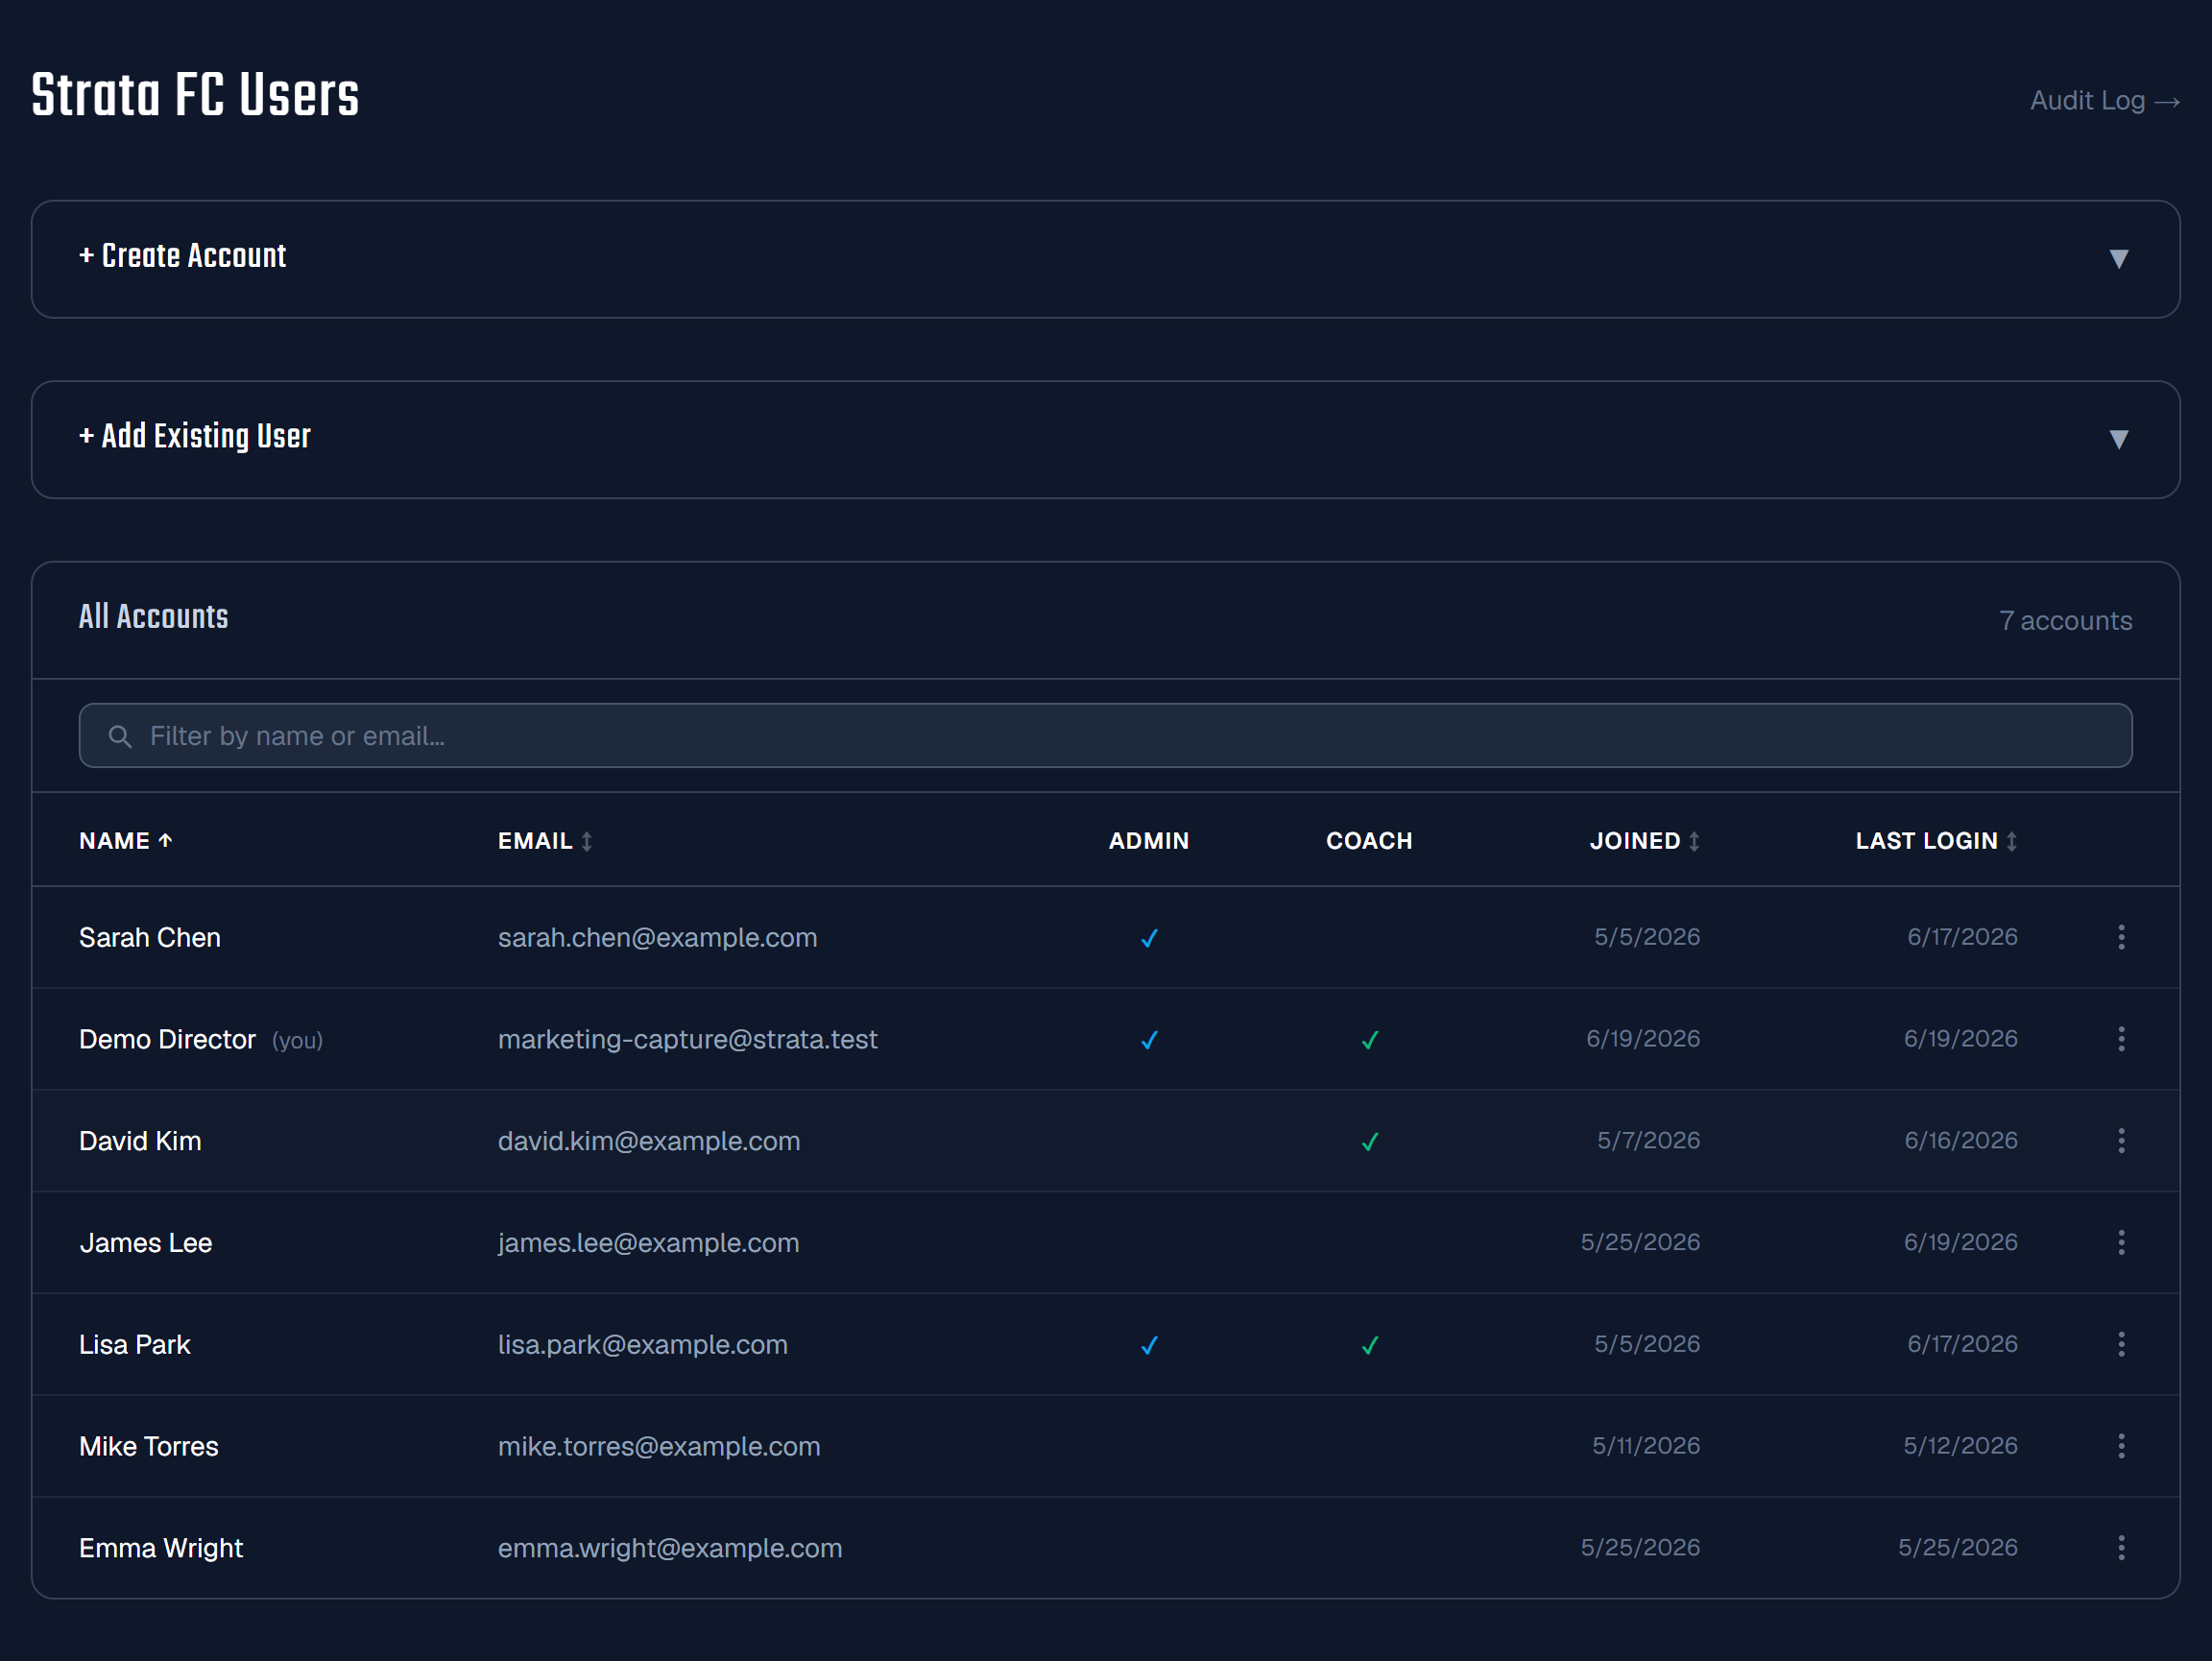Click email marketing-capture@strata.test
The height and width of the screenshot is (1661, 2212).
(x=688, y=1040)
